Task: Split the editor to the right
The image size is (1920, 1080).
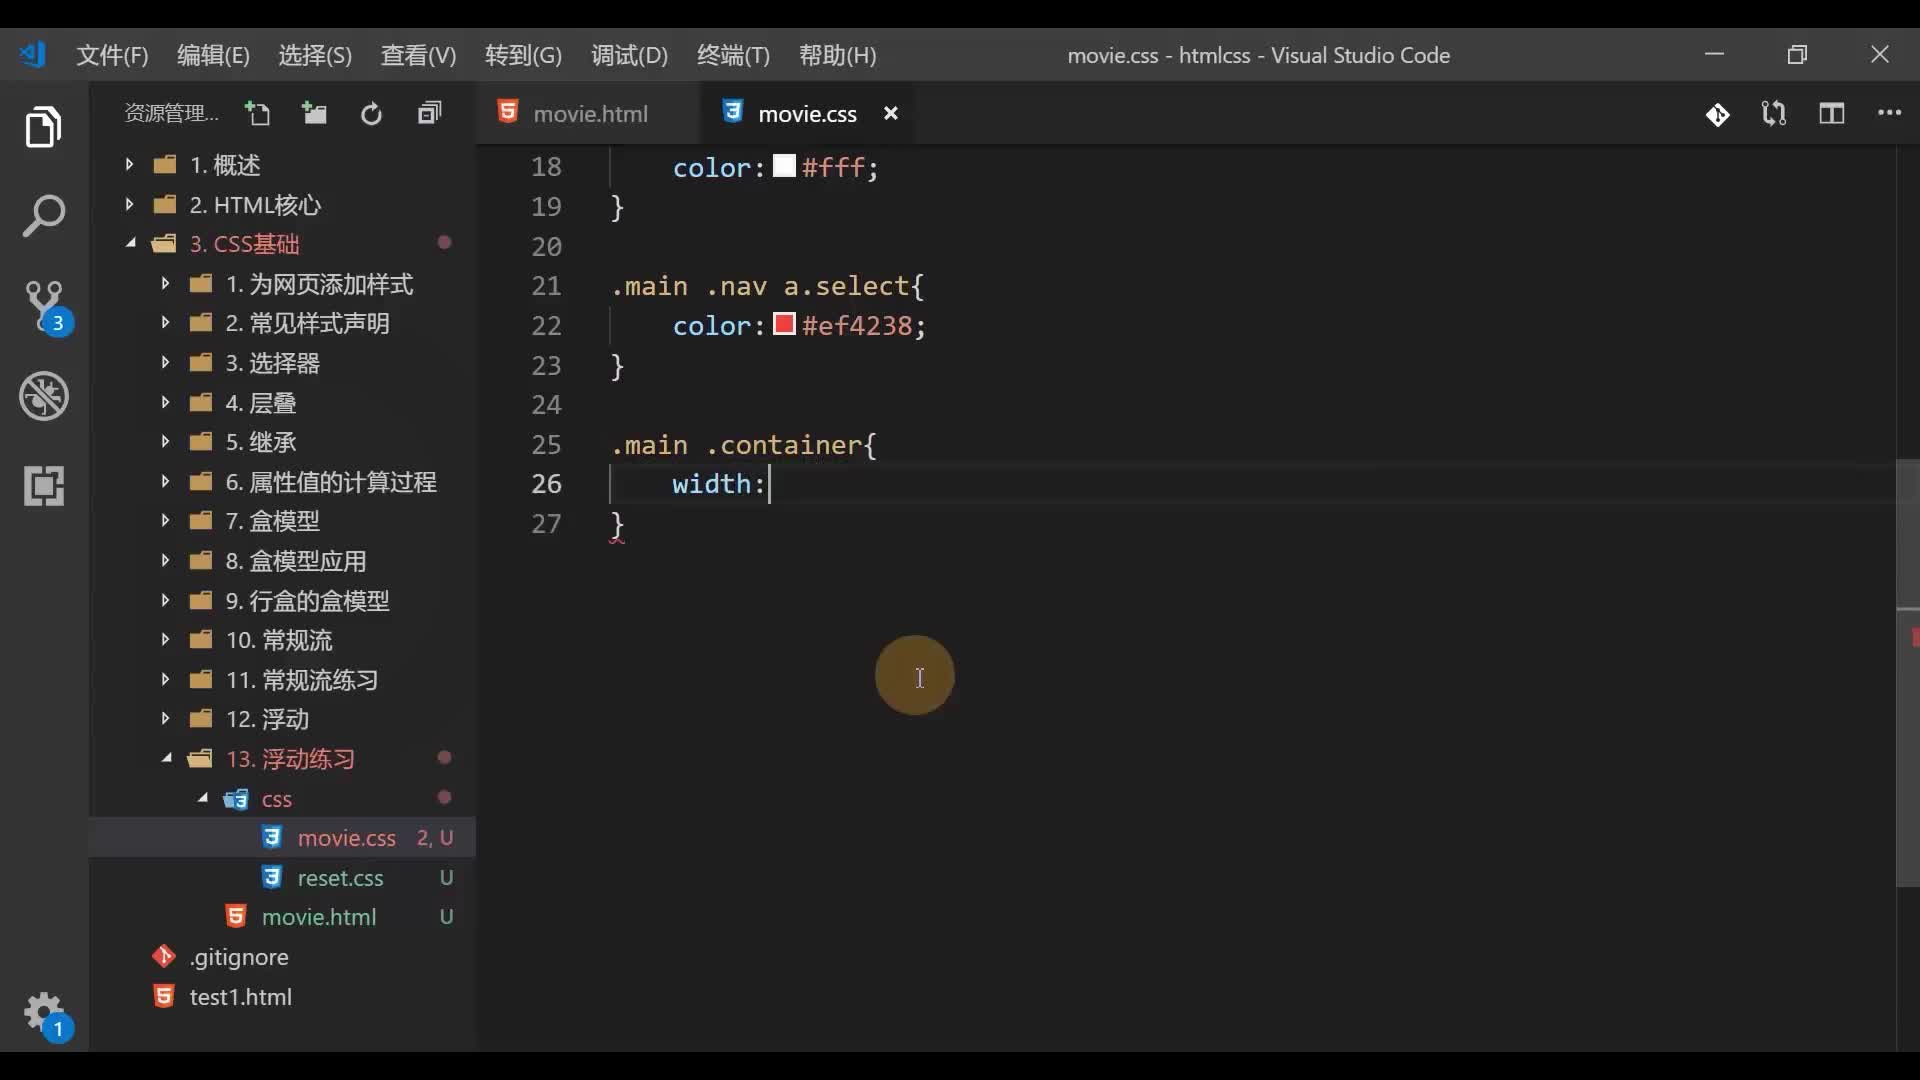Action: point(1832,113)
